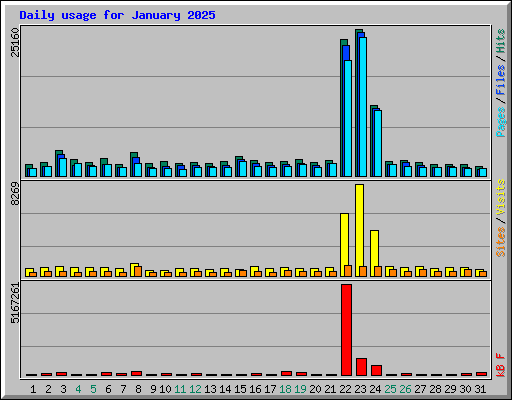Click green day 25 axis label
Viewport: 512px width, 400px height.
pos(390,389)
